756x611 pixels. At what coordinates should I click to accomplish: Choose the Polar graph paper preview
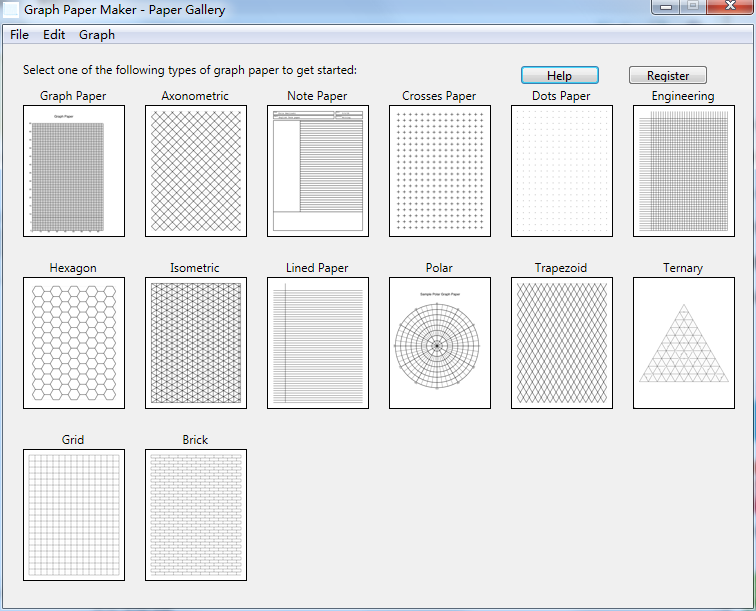440,343
